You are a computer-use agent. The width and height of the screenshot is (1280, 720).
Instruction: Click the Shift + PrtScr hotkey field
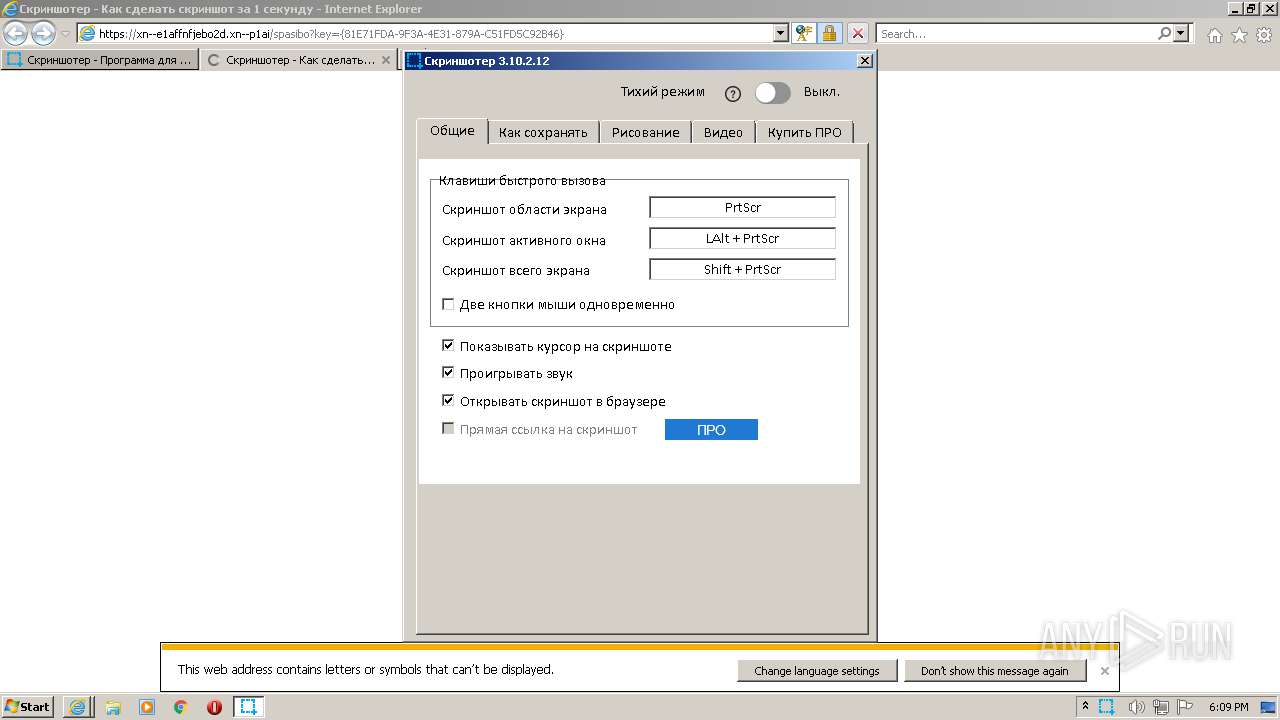pyautogui.click(x=742, y=269)
